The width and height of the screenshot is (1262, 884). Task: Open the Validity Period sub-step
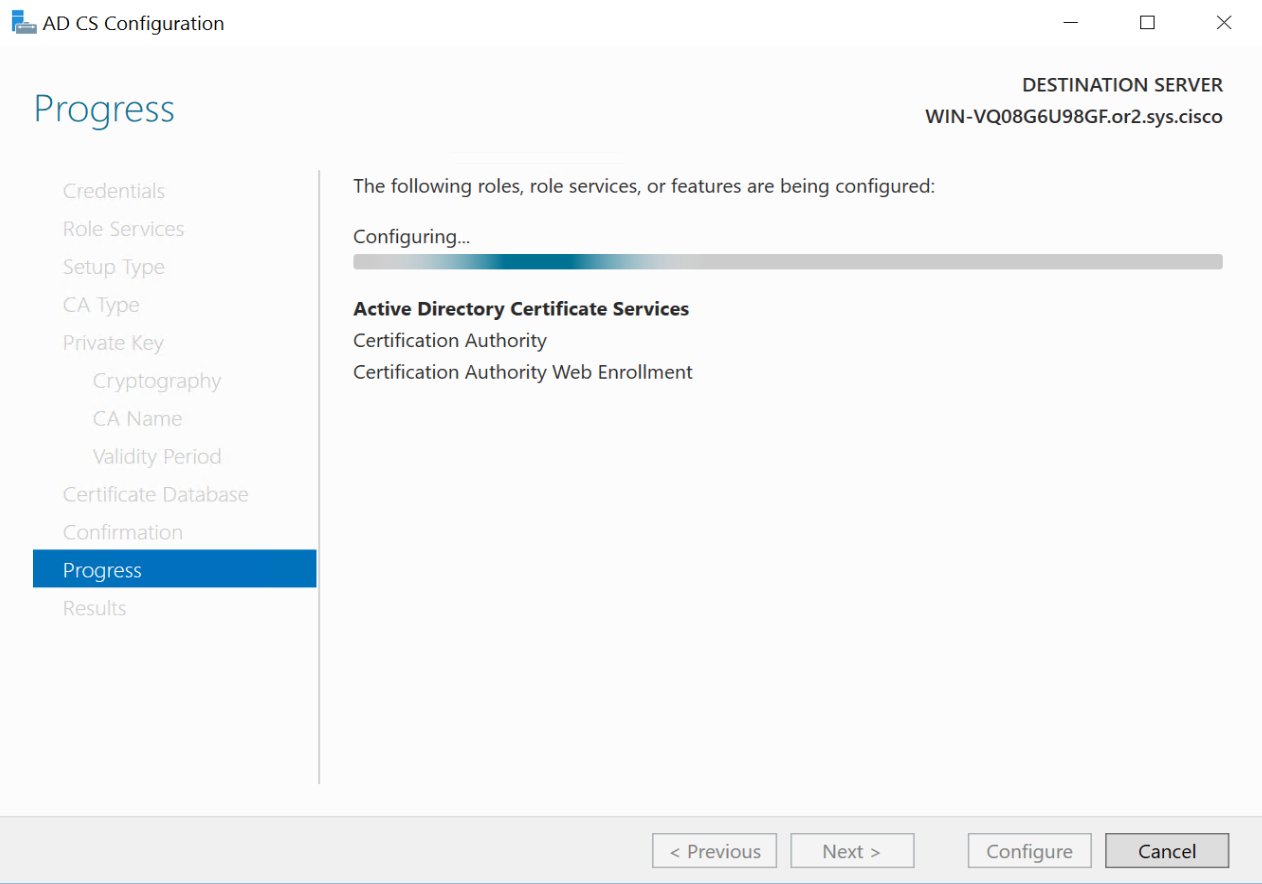click(x=157, y=457)
